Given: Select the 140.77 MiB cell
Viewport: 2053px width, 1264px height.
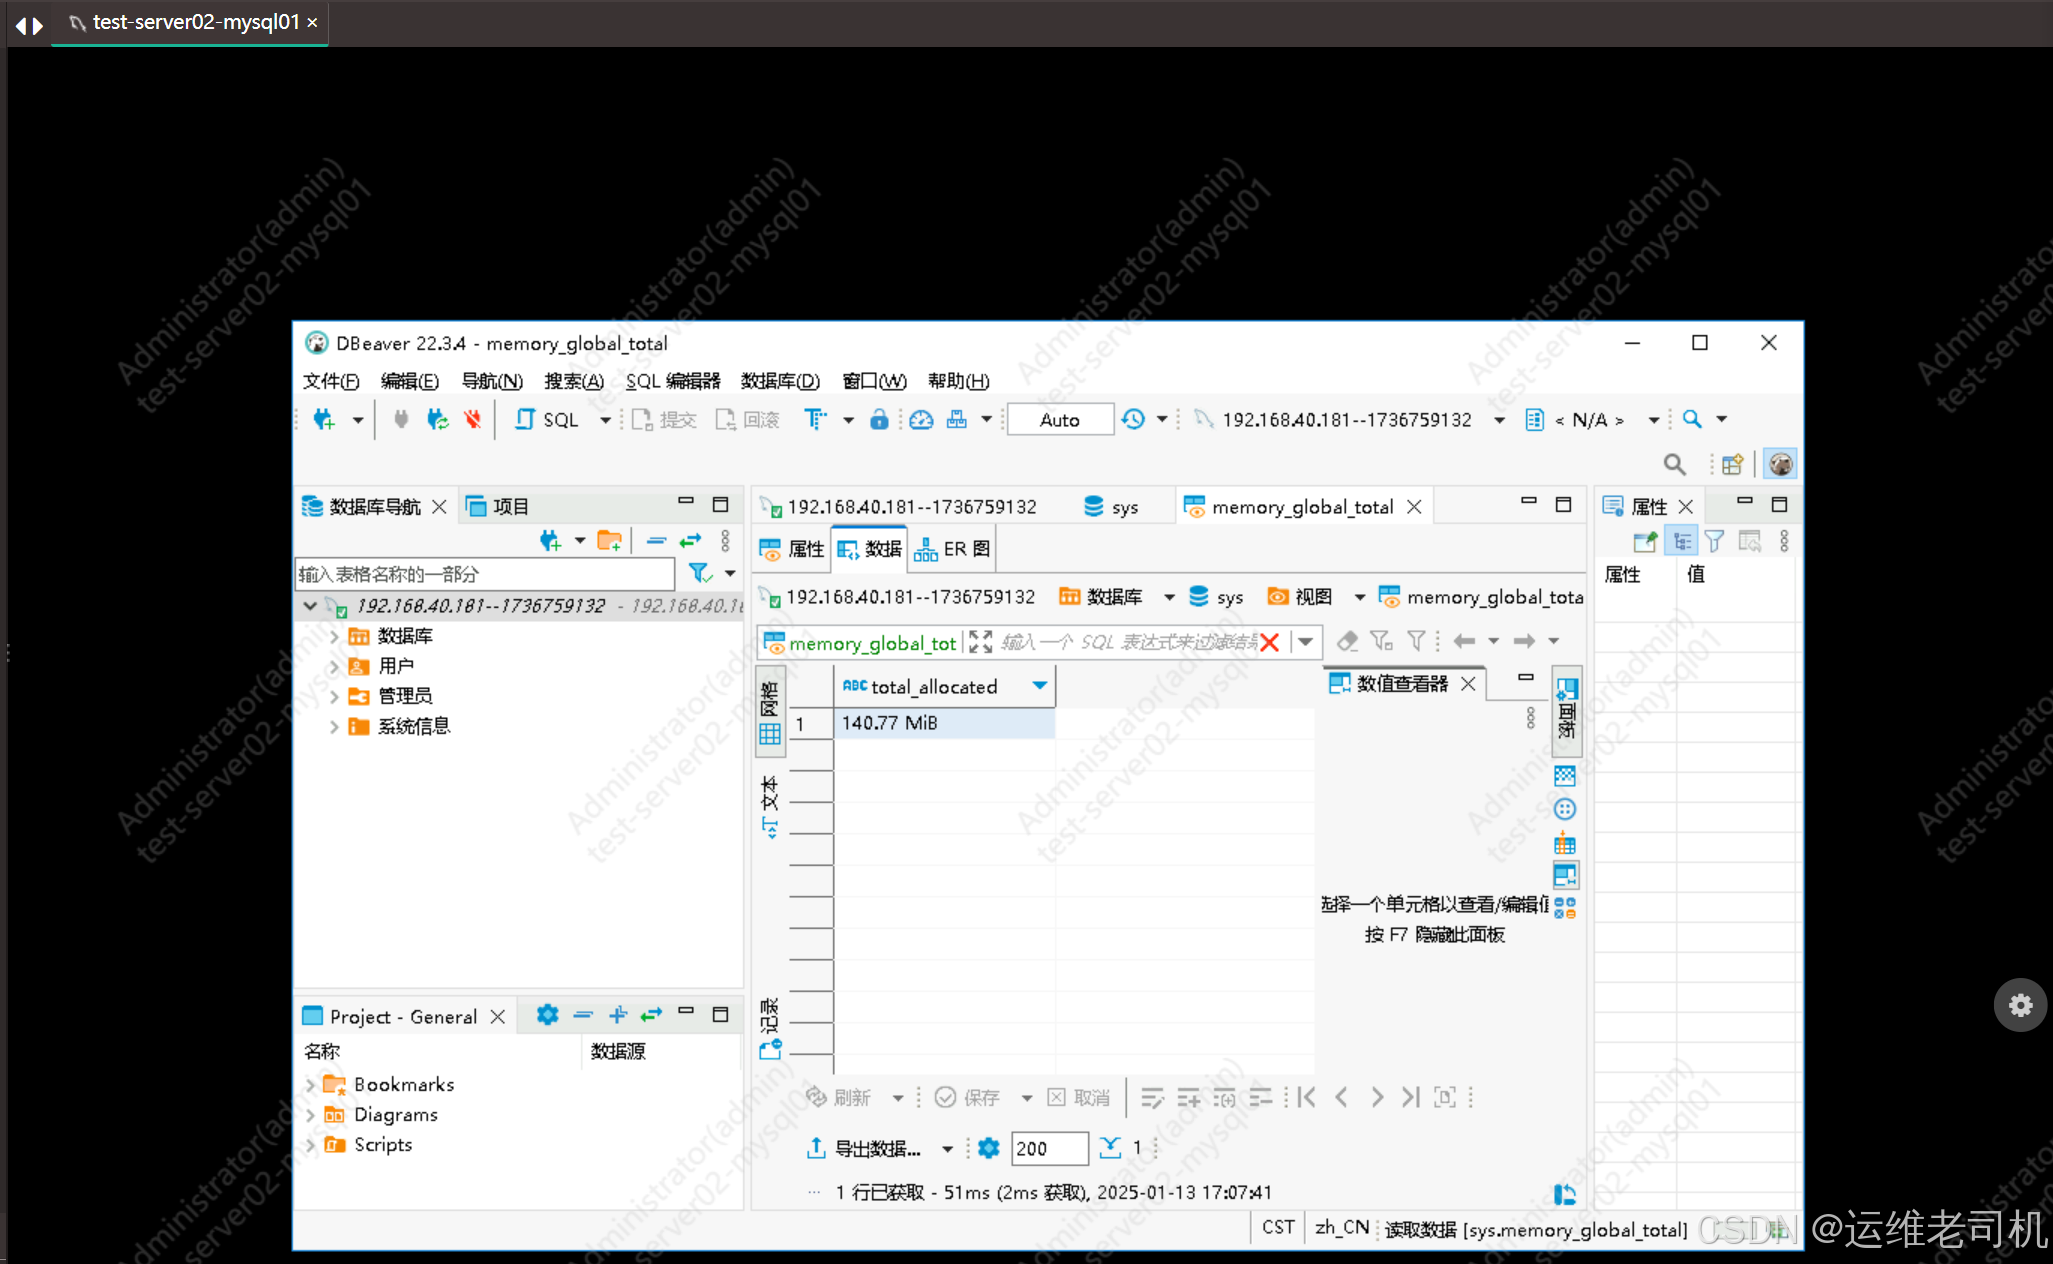Looking at the screenshot, I should (943, 723).
